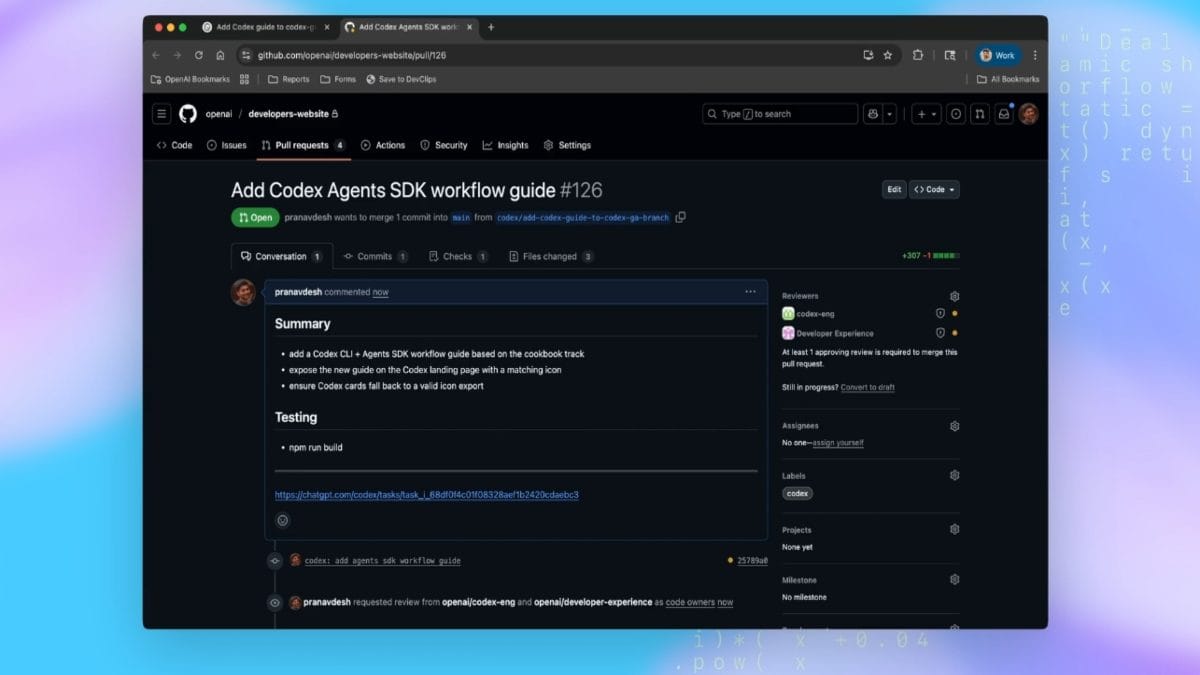
Task: Open the Copilot chat icon
Action: pyautogui.click(x=873, y=114)
